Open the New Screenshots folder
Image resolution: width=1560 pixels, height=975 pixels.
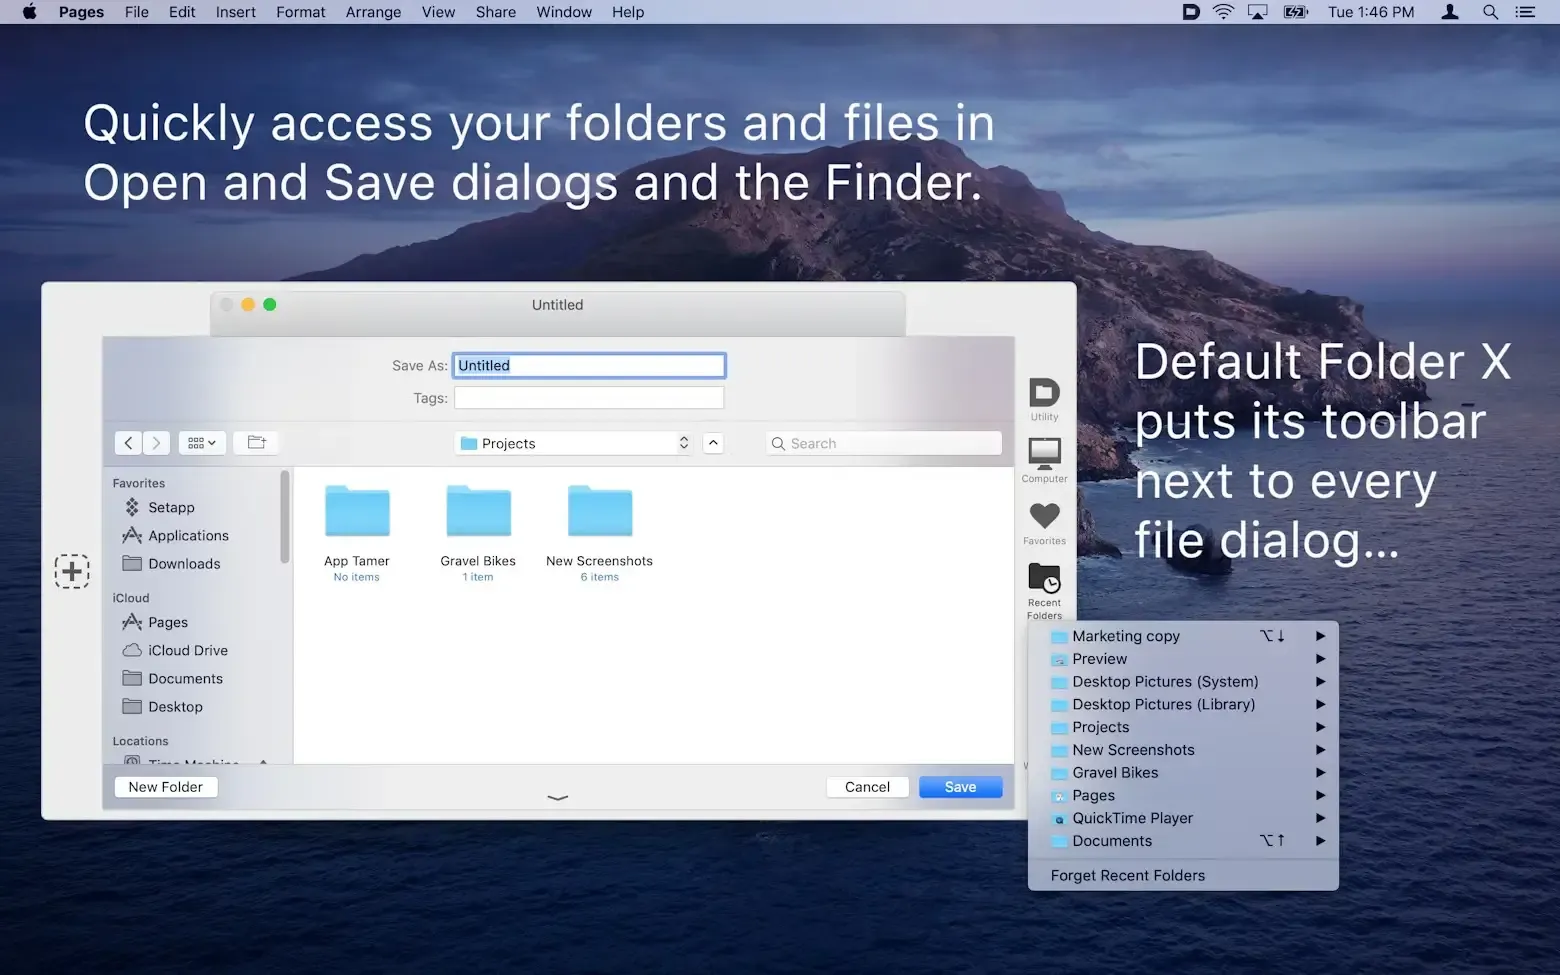tap(599, 510)
